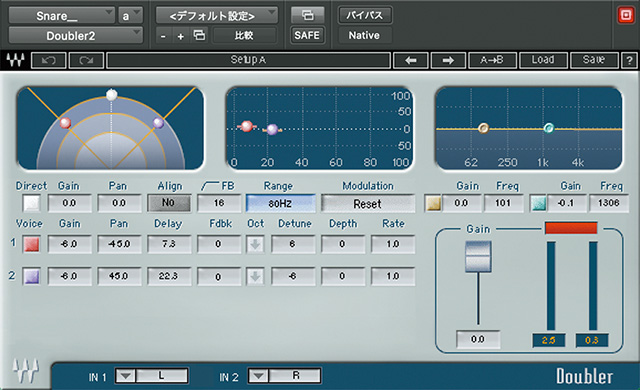
Task: Click the 80Hz Range selector
Action: pyautogui.click(x=280, y=203)
